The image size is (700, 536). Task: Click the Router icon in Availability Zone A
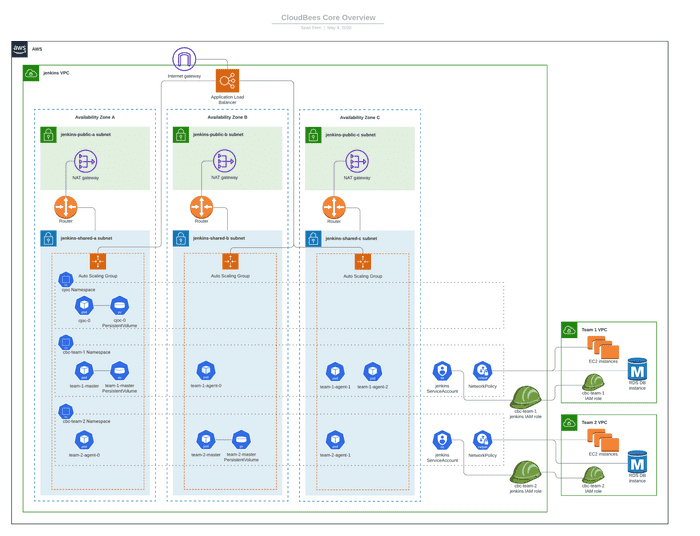[66, 207]
